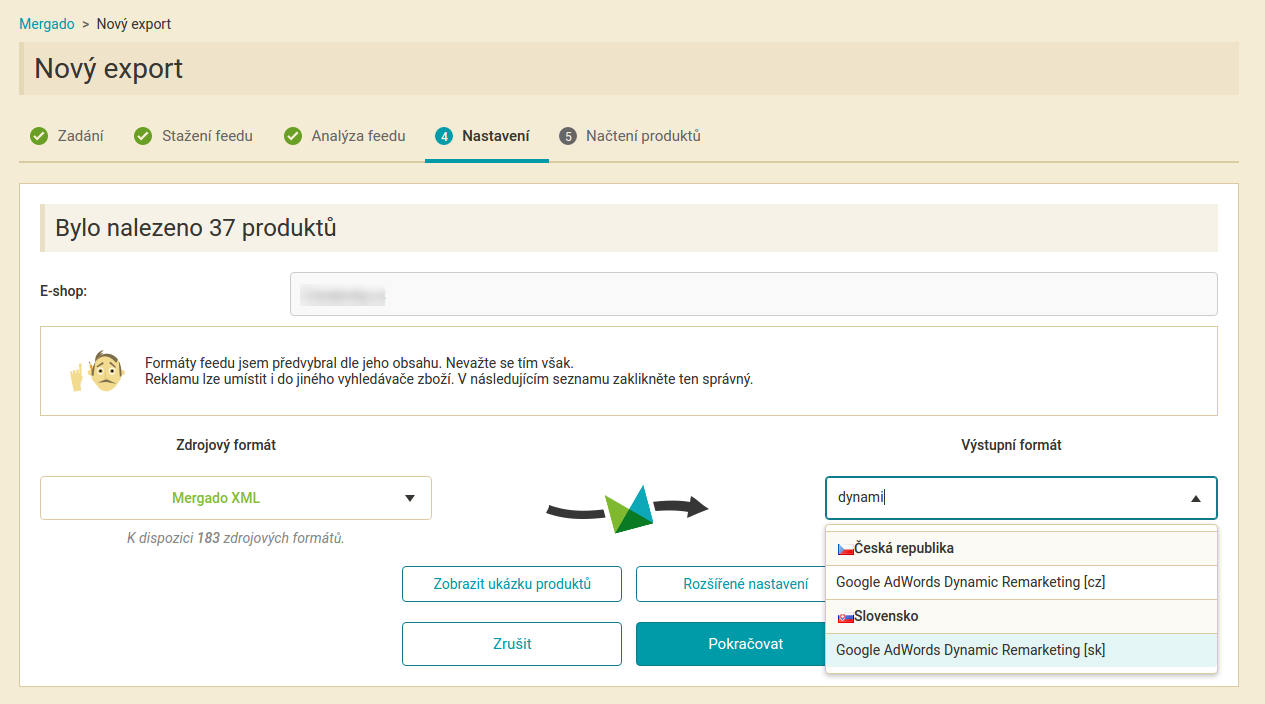Select the Nastavení step tab

(486, 136)
